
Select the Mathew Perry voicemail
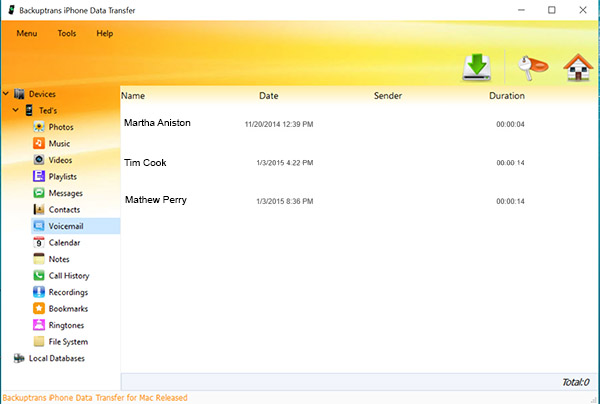[x=156, y=200]
